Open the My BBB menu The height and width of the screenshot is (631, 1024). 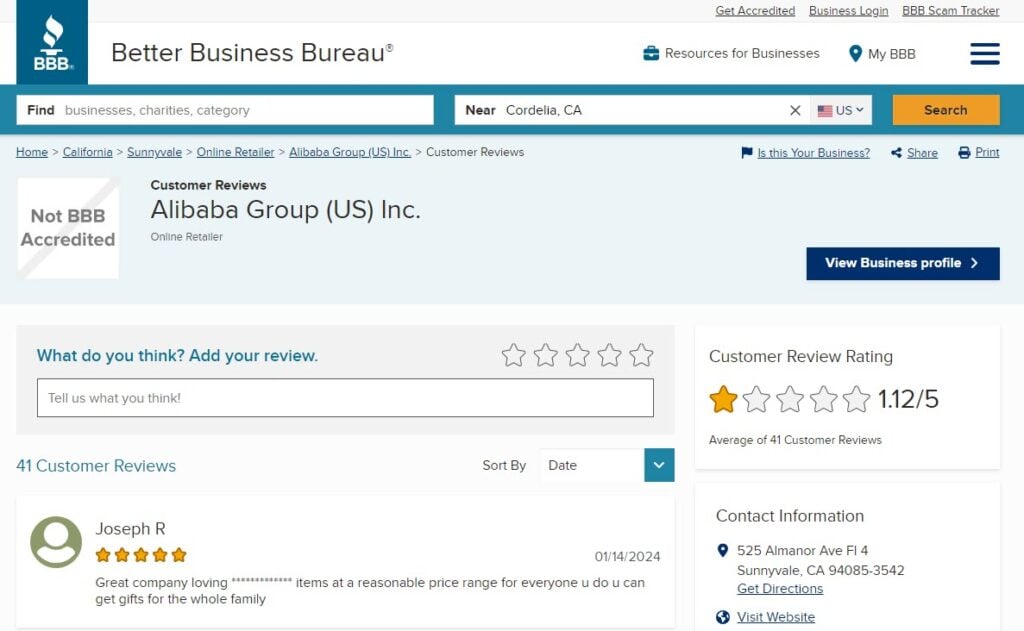click(x=891, y=54)
